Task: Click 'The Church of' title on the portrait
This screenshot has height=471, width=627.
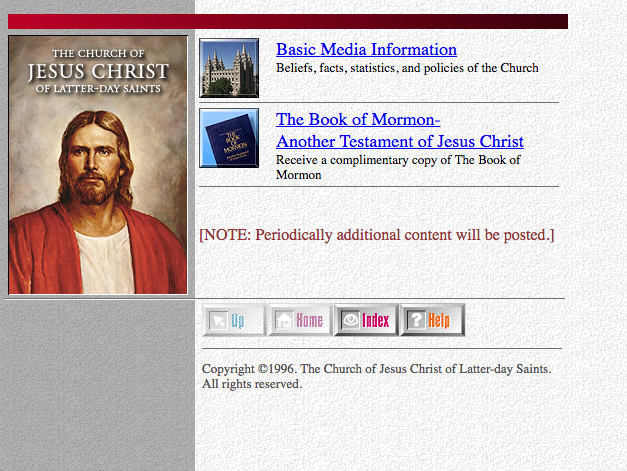Action: point(98,53)
